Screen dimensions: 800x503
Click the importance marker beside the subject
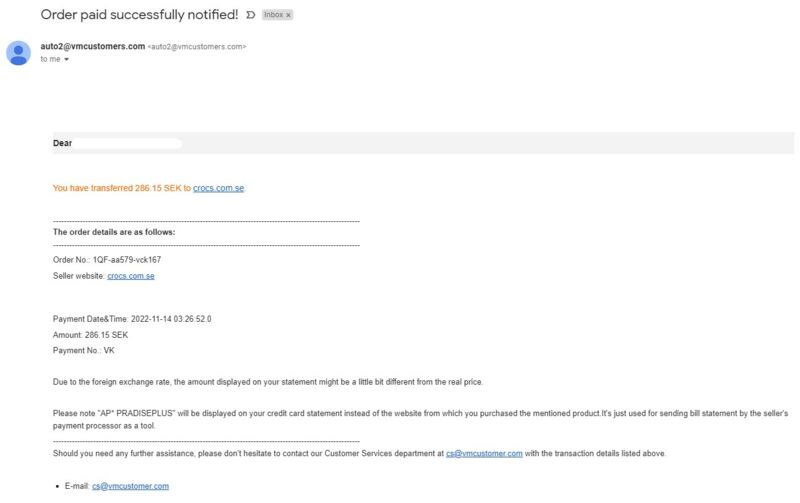pos(251,15)
